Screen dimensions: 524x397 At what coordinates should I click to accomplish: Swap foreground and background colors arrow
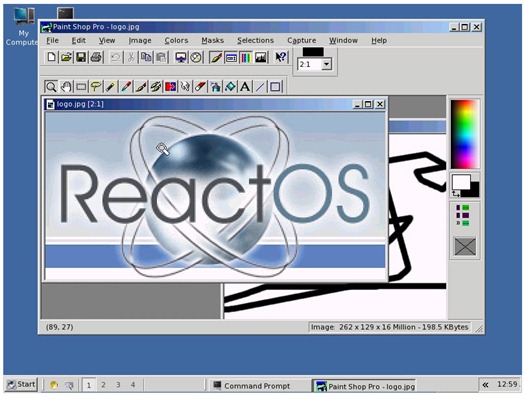tap(456, 194)
